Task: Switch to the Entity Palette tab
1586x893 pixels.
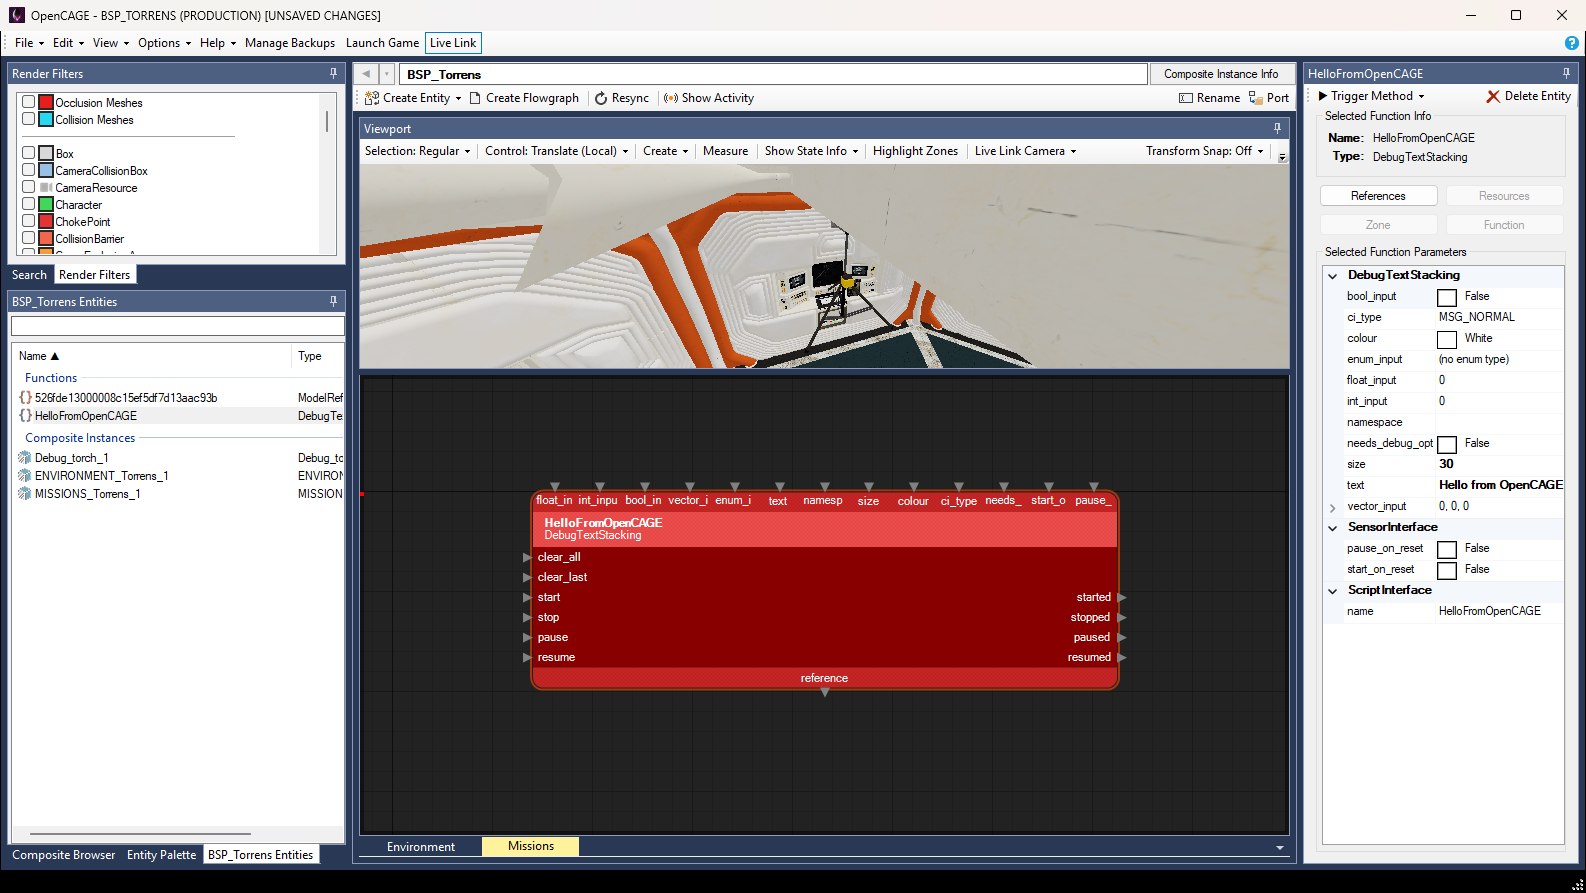Action: (161, 855)
